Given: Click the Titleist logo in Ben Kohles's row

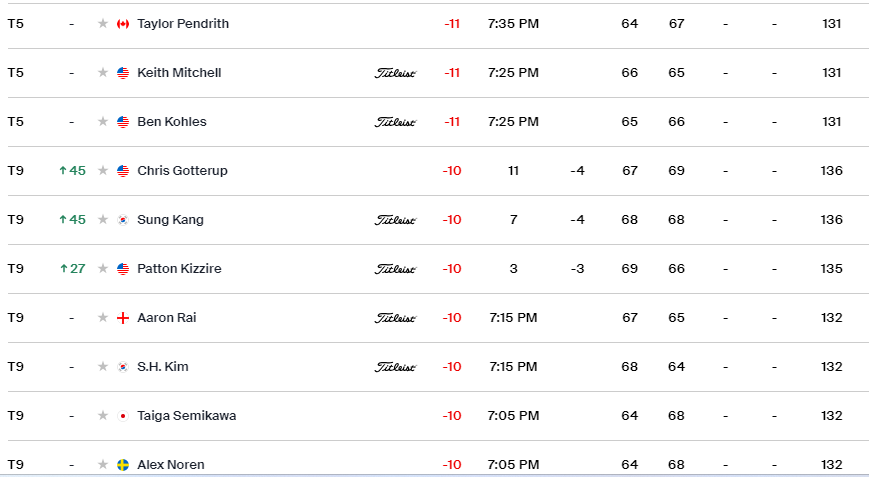Looking at the screenshot, I should point(395,122).
